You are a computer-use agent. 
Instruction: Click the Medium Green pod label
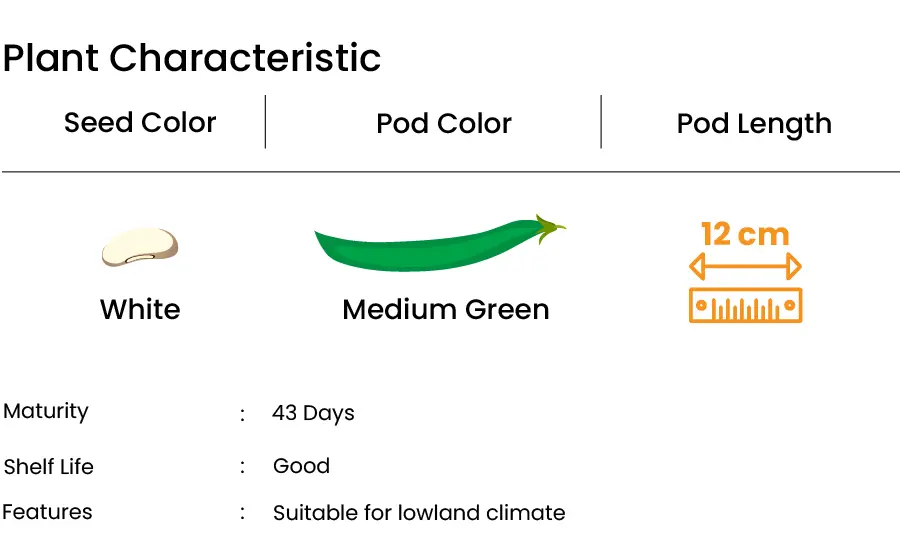pos(446,309)
